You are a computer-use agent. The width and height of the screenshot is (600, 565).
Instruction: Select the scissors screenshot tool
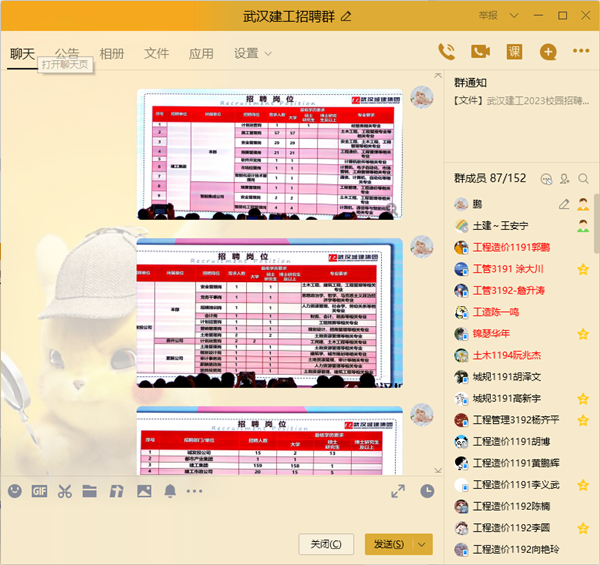coord(65,491)
